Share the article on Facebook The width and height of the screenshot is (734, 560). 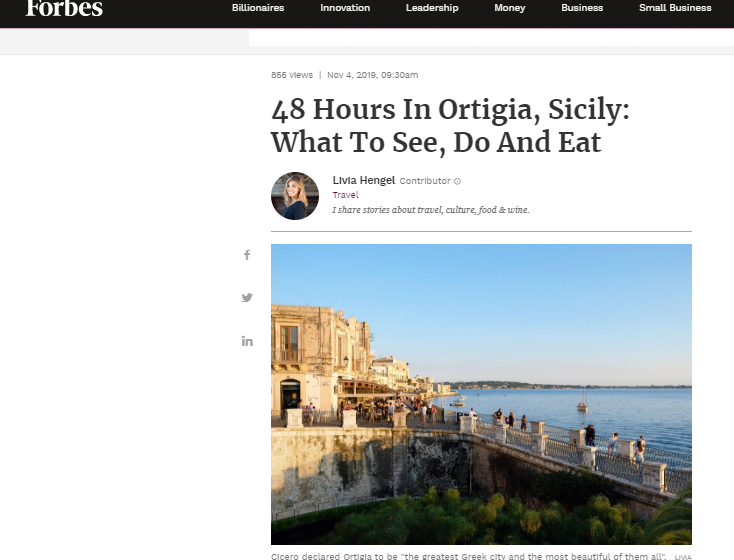(x=247, y=255)
